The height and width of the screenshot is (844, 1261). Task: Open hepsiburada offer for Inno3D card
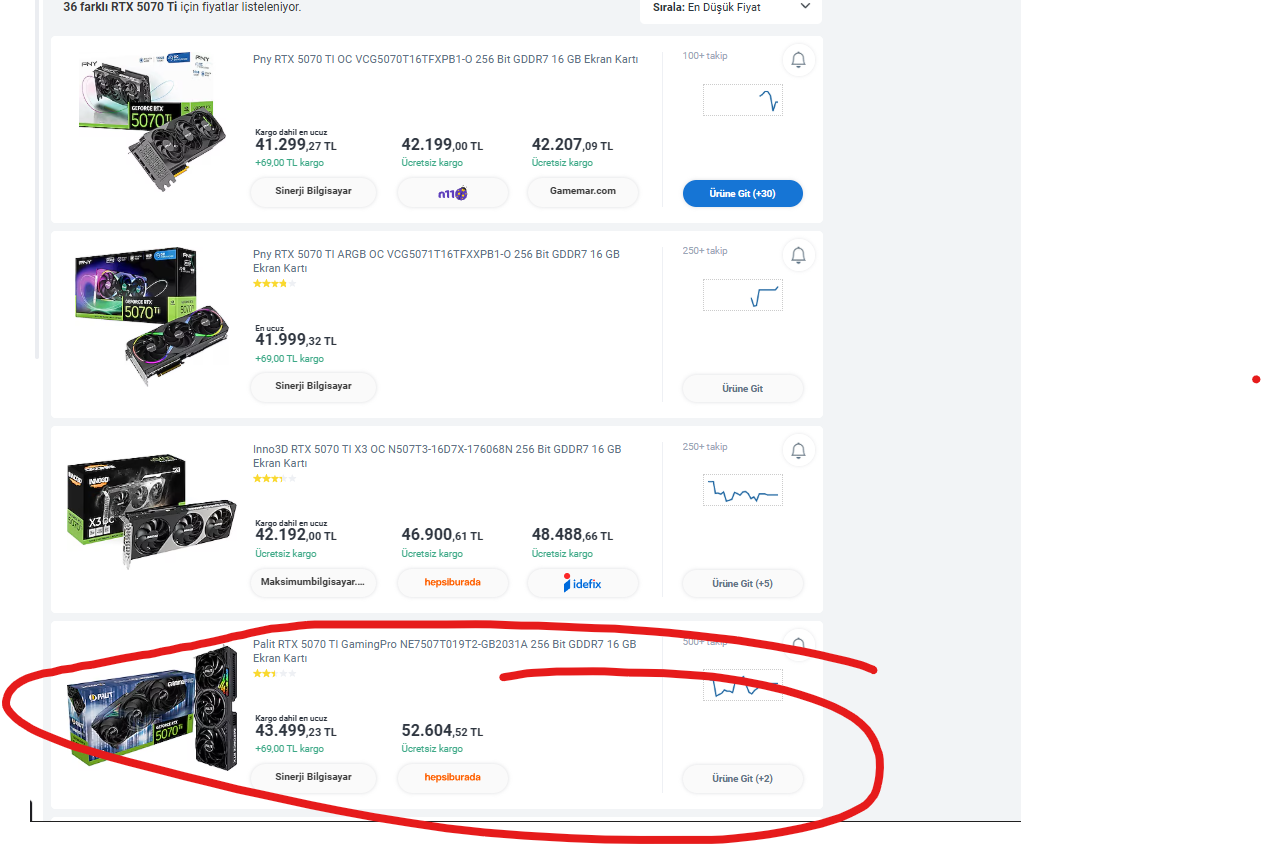pos(453,582)
